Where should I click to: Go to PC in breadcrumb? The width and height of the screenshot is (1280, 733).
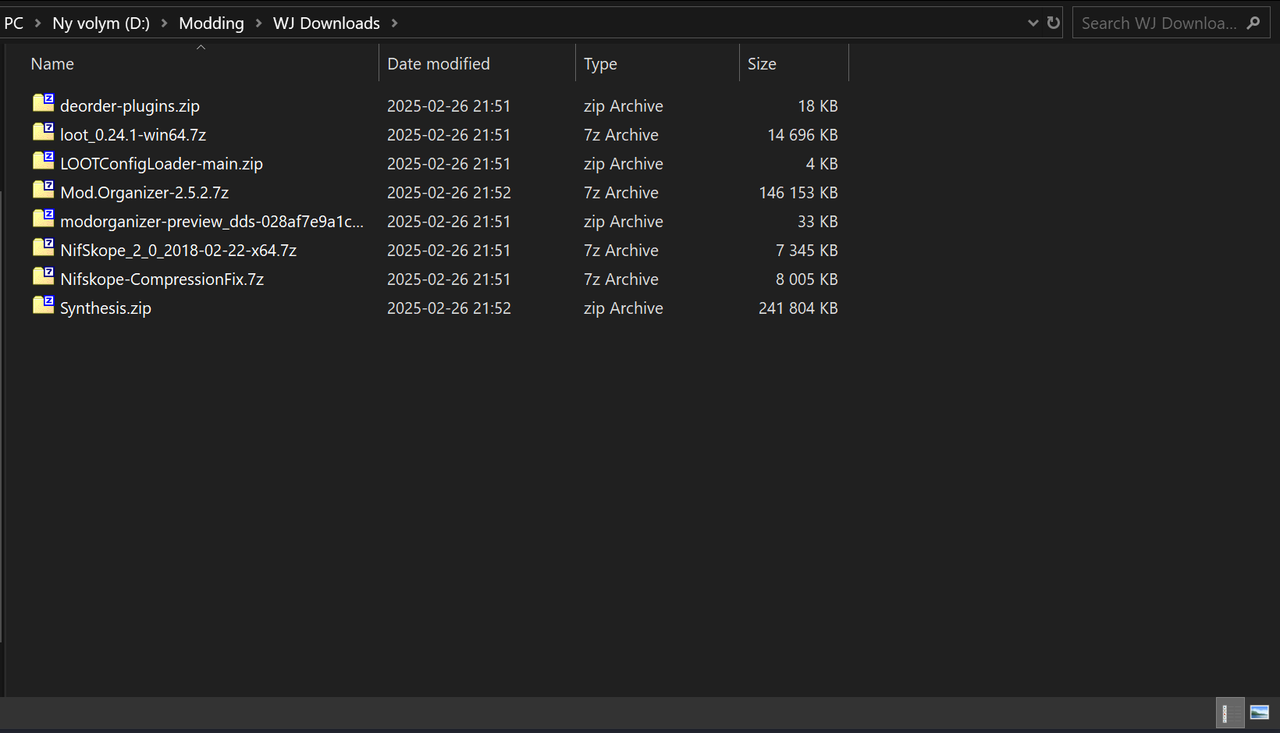pyautogui.click(x=14, y=23)
